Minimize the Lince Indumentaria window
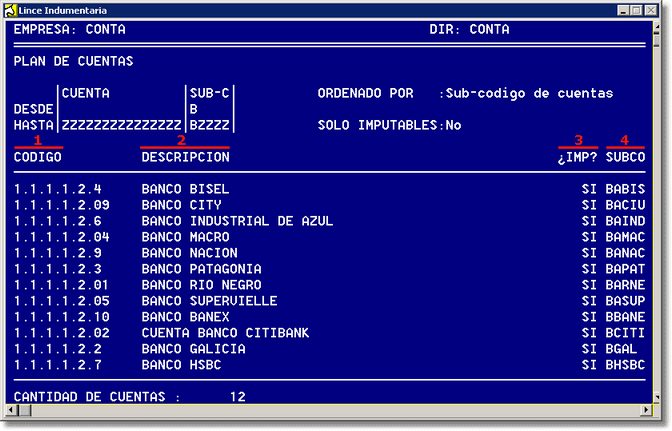This screenshot has height=431, width=672. [624, 10]
